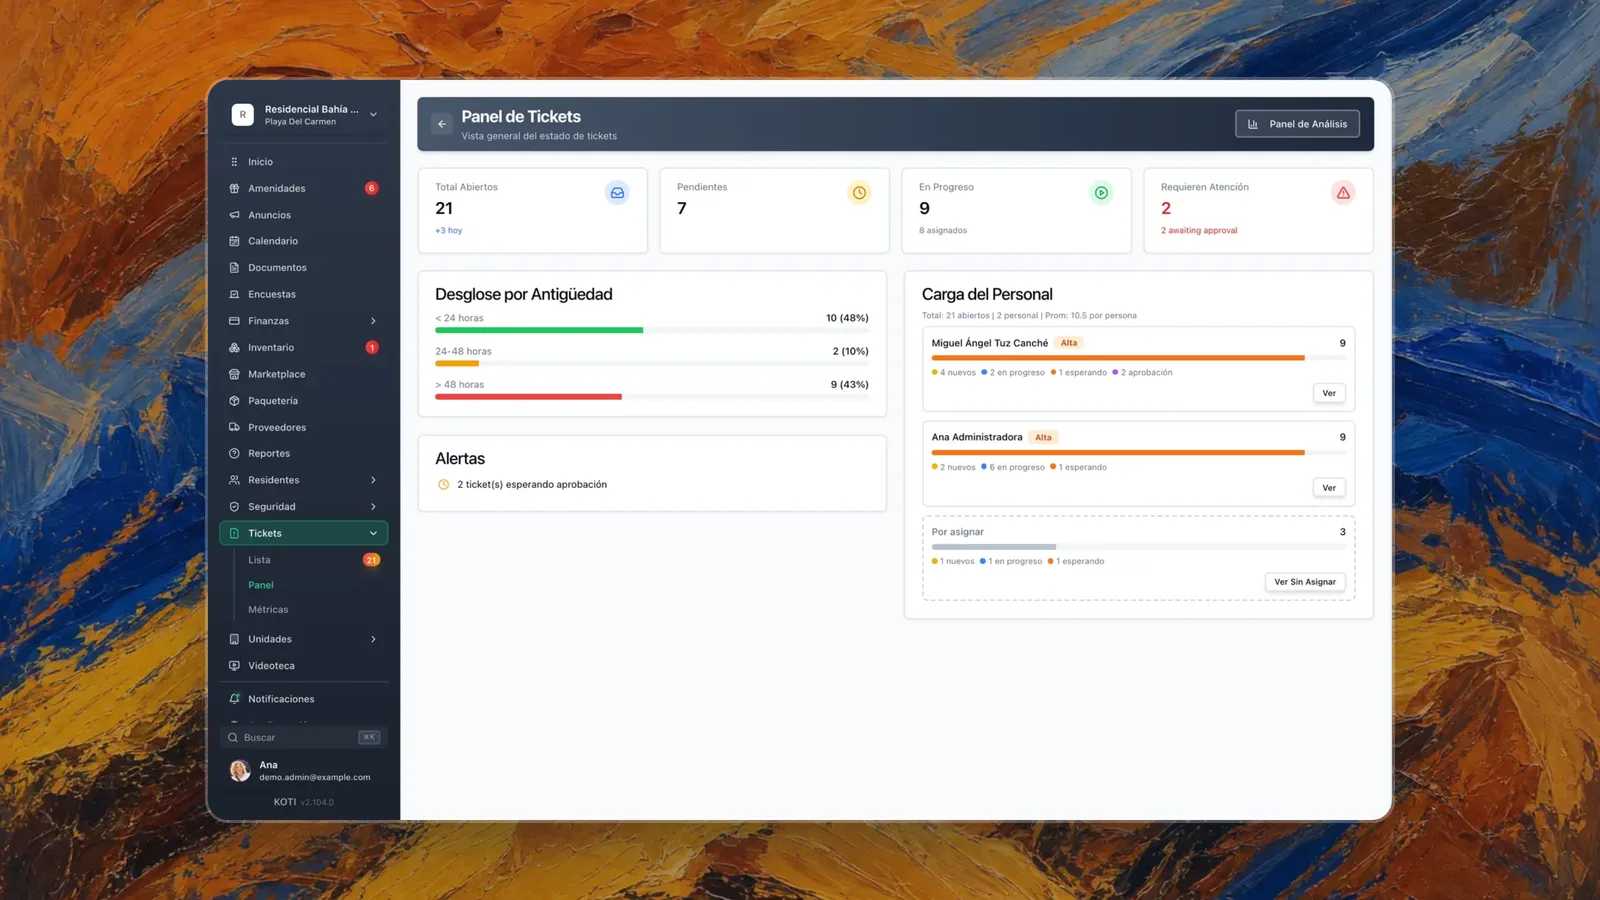The image size is (1600, 900).
Task: Click the Encuestas icon in the sidebar
Action: (234, 294)
